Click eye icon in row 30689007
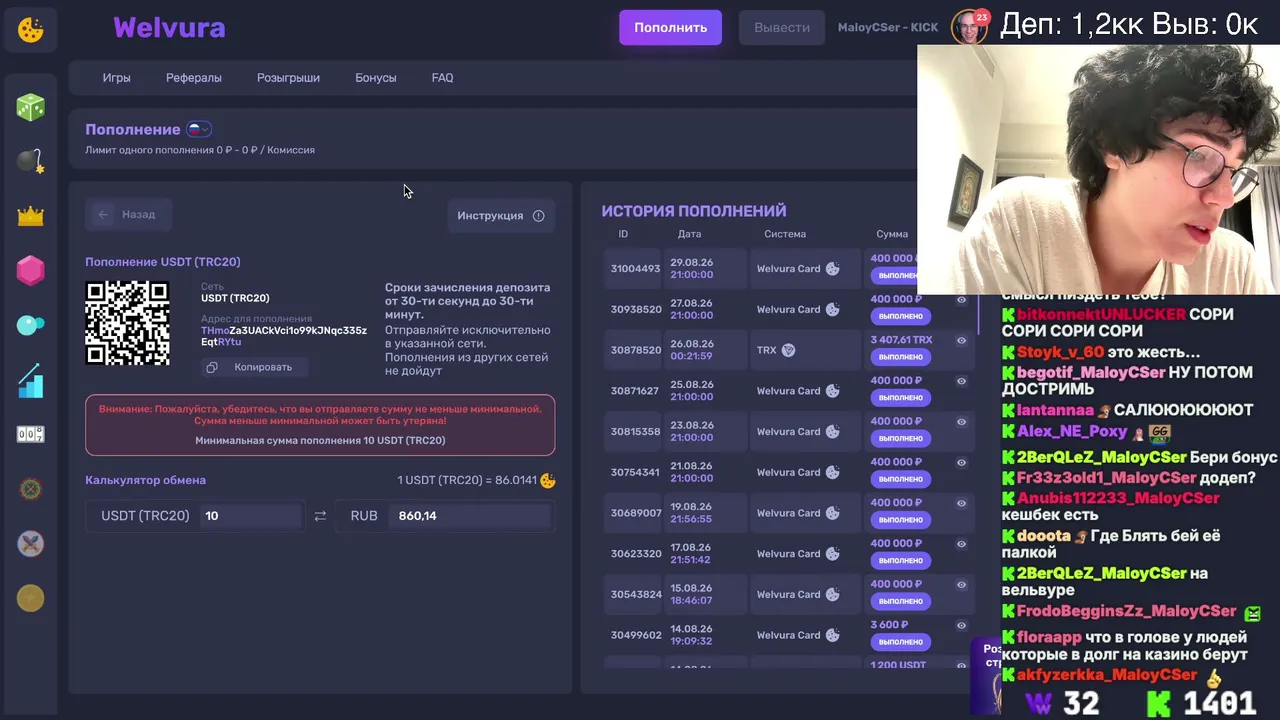Image resolution: width=1280 pixels, height=720 pixels. coord(961,503)
